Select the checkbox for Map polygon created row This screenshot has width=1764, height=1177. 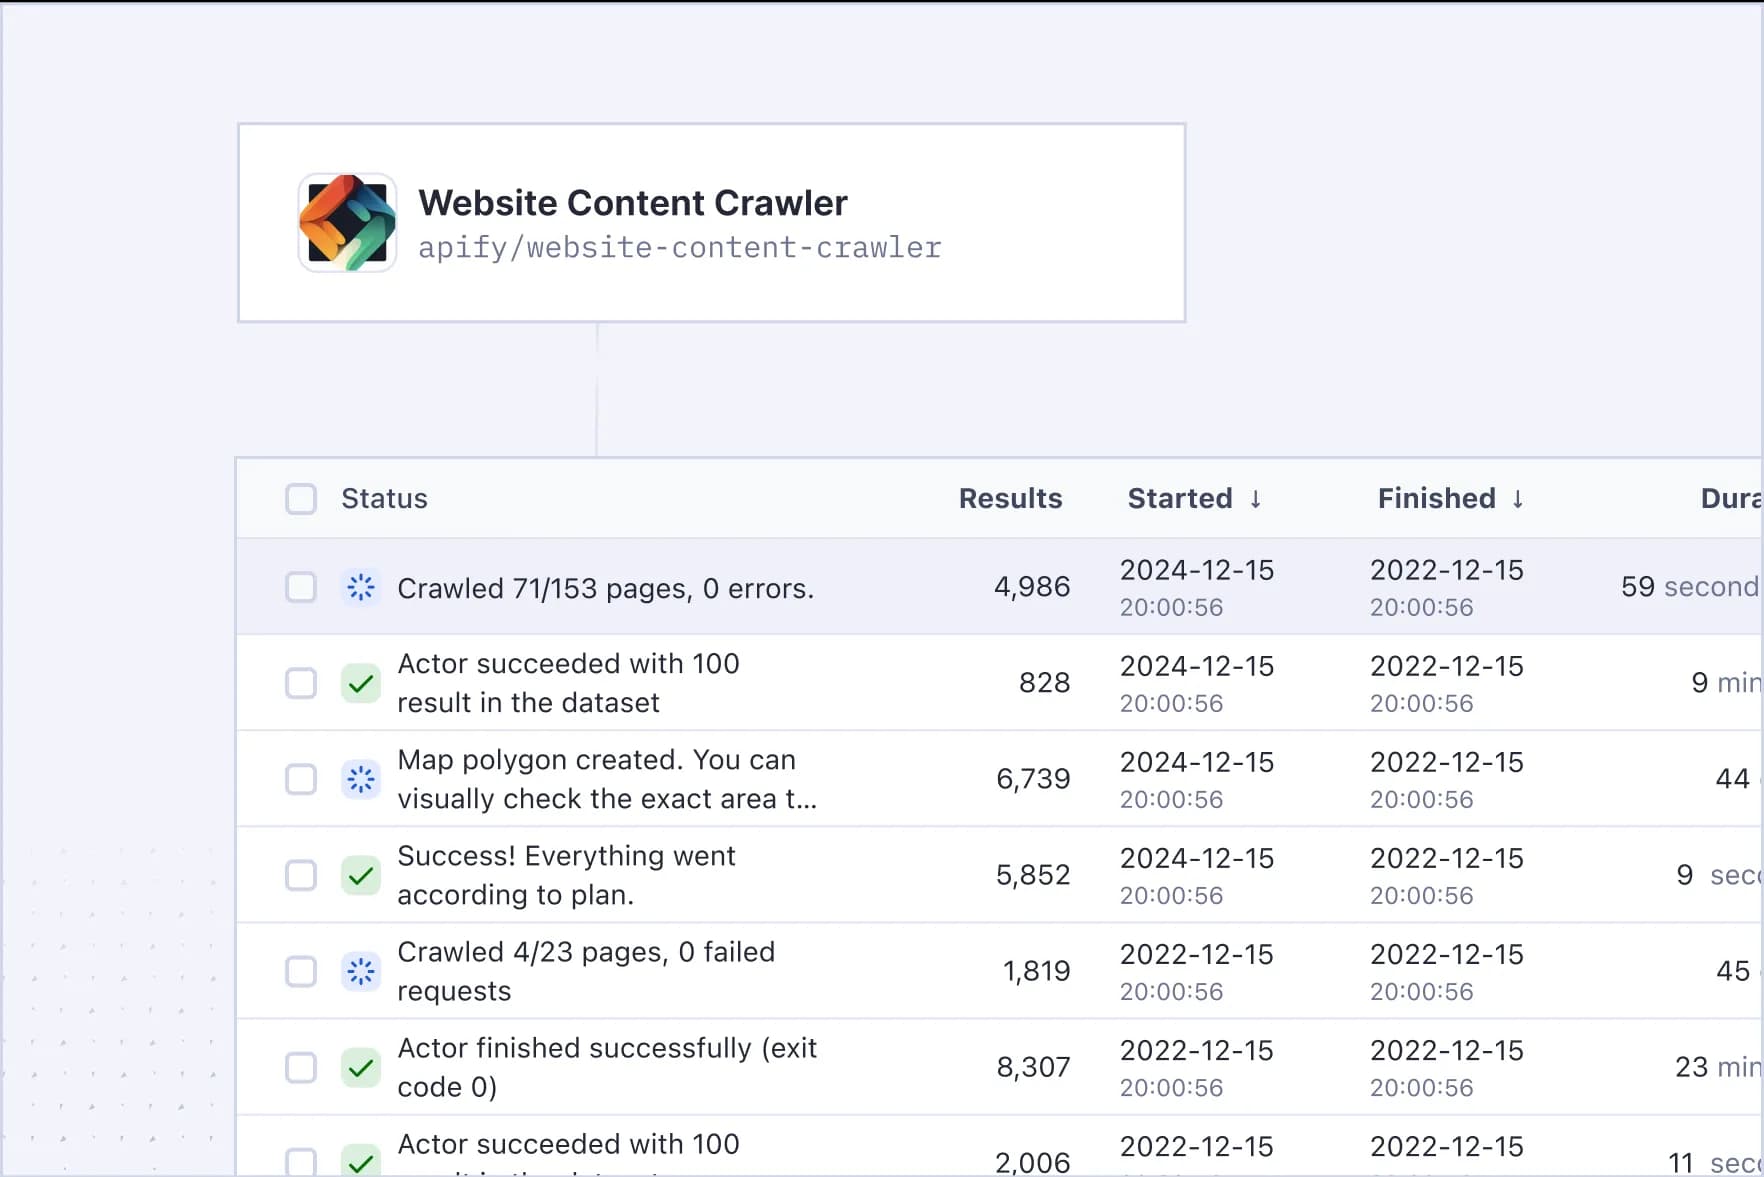pyautogui.click(x=301, y=779)
